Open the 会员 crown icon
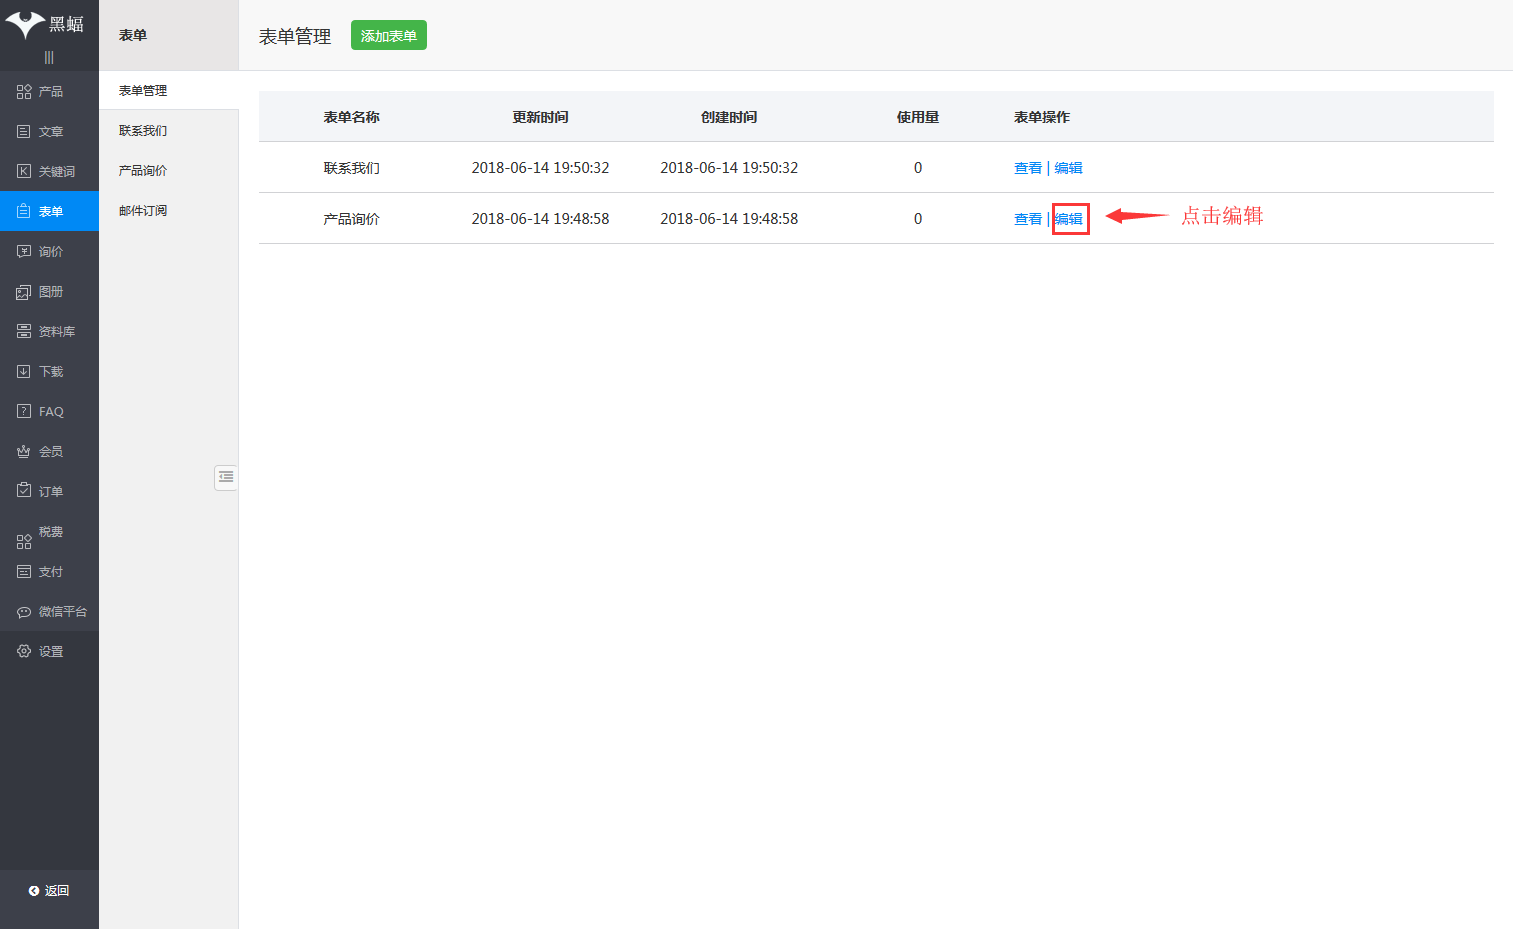Image resolution: width=1513 pixels, height=929 pixels. click(24, 452)
